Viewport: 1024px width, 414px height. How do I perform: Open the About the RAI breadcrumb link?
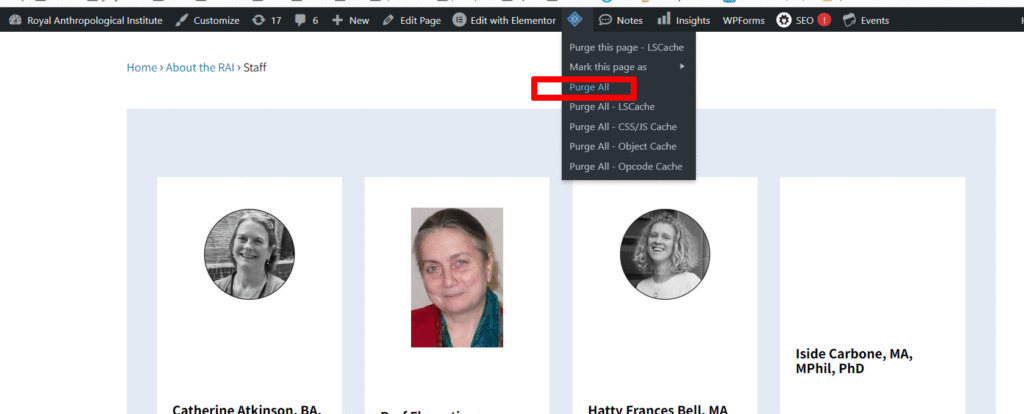200,68
